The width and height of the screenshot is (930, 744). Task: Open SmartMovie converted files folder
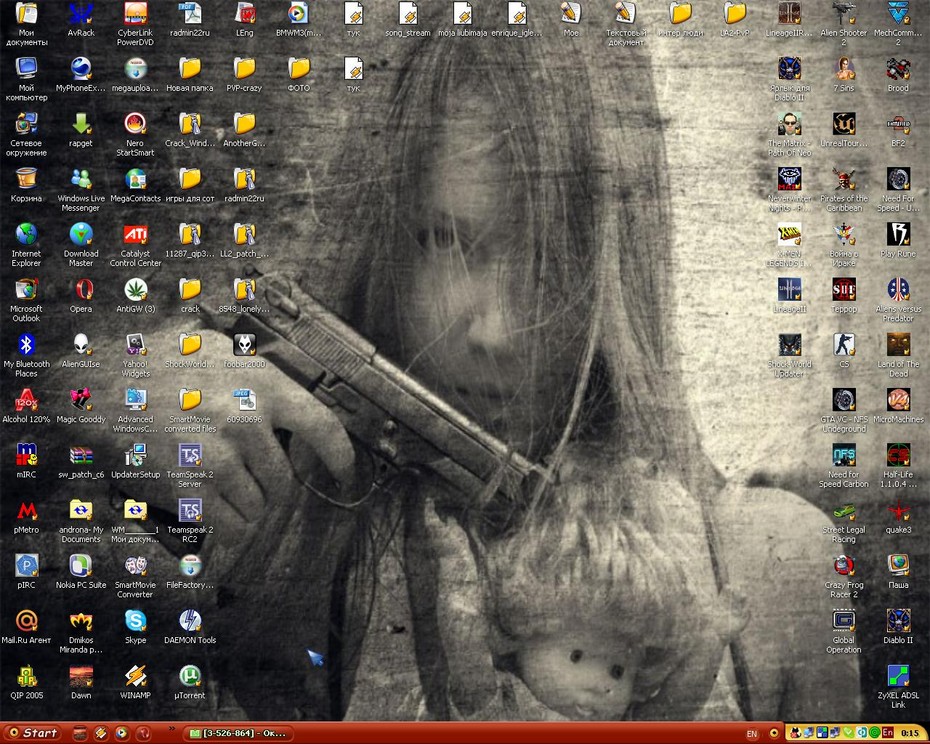[x=190, y=411]
